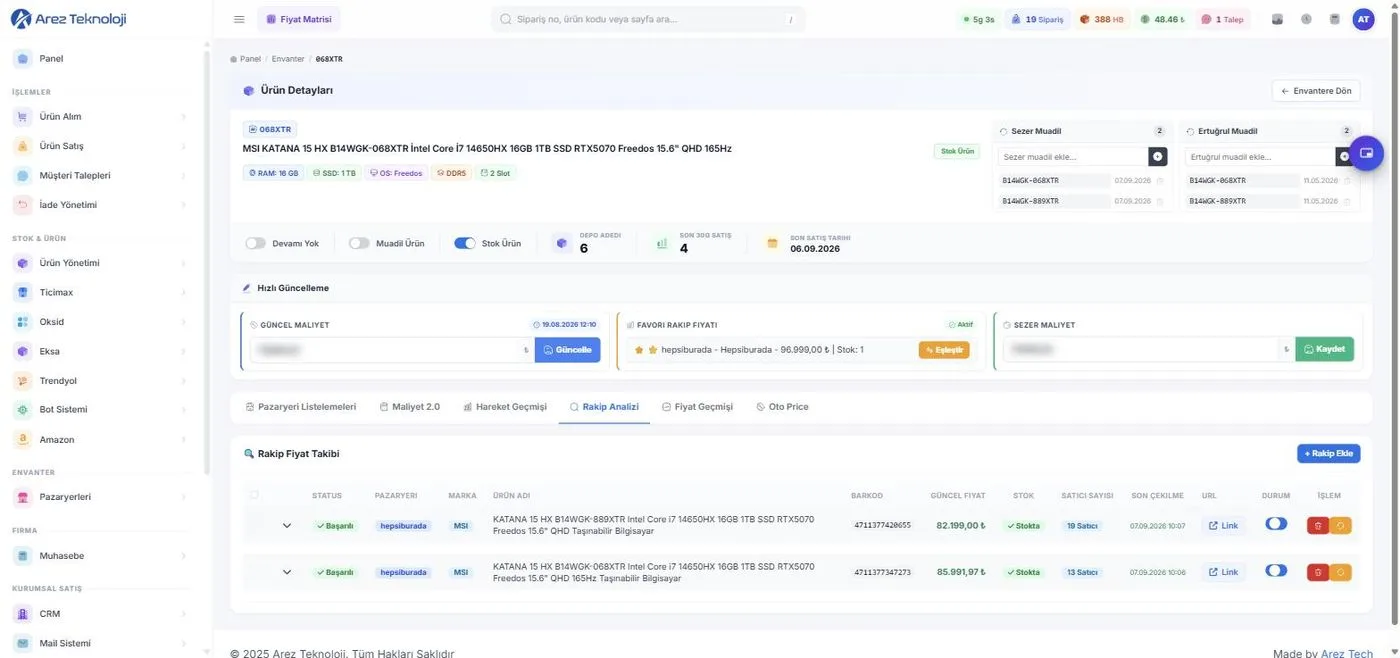1400x658 pixels.
Task: Expand the Ürün Alım sidebar menu
Action: (x=100, y=117)
